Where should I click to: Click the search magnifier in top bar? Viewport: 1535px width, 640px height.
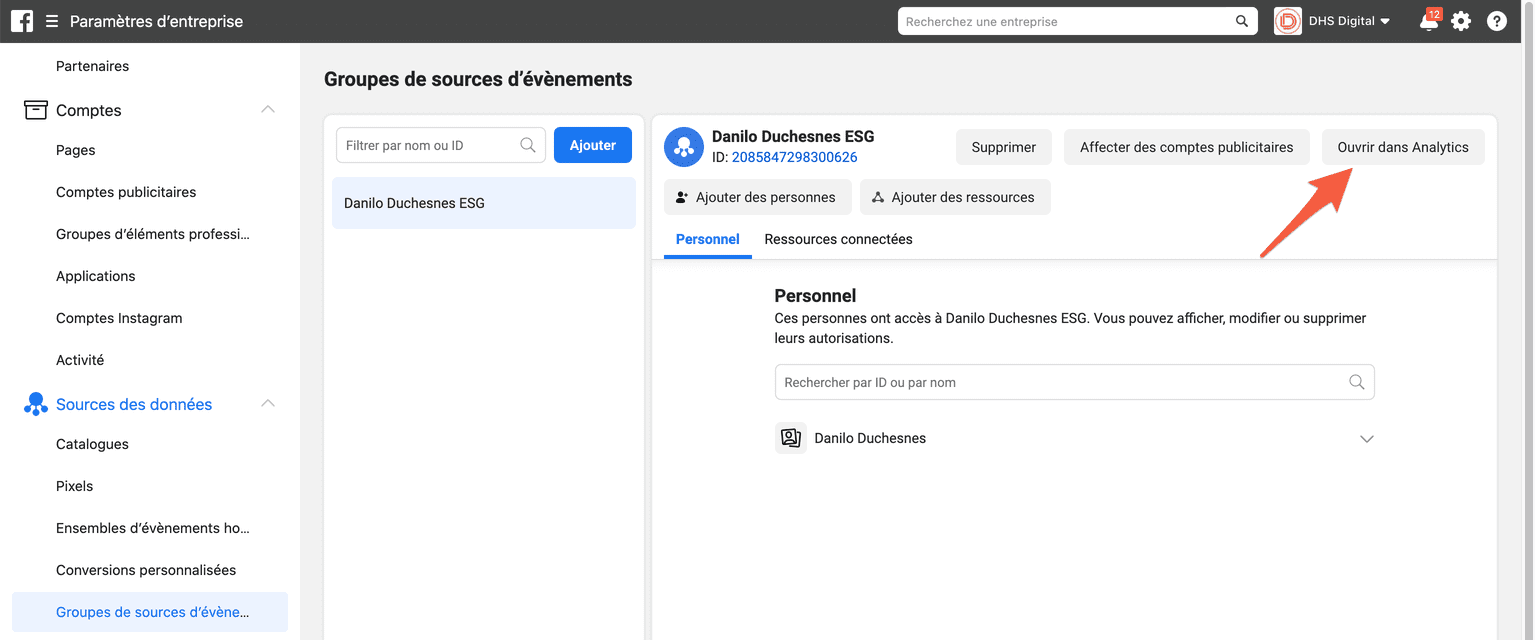[x=1242, y=21]
